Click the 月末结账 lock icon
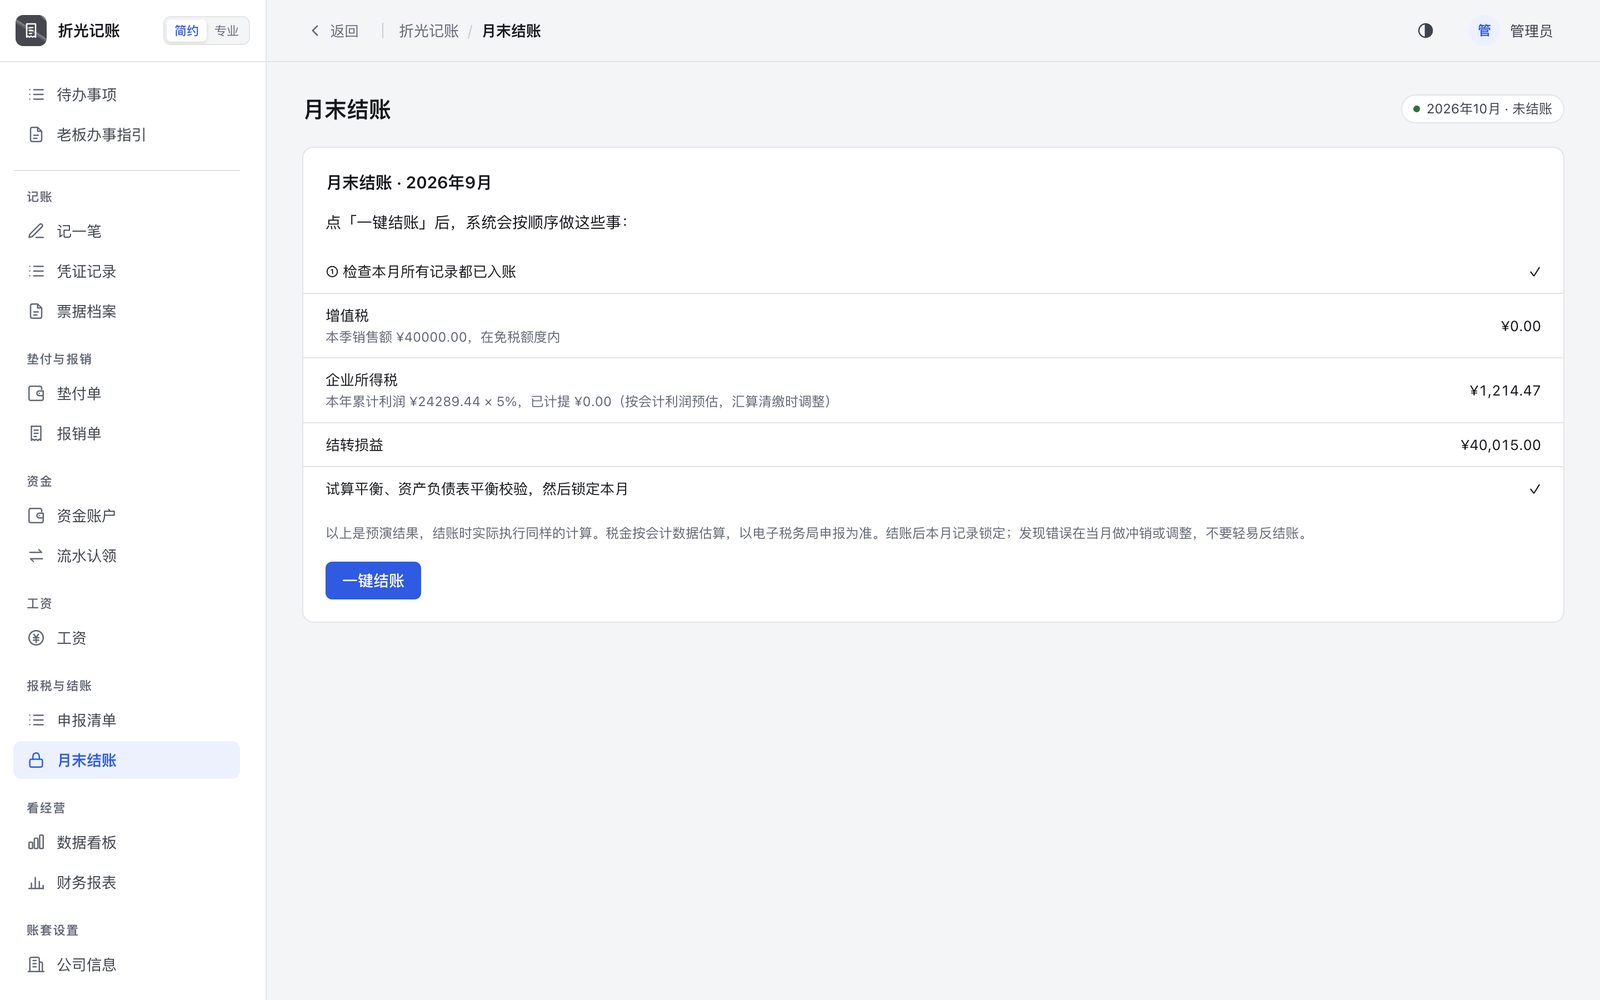Image resolution: width=1600 pixels, height=1000 pixels. pos(36,760)
